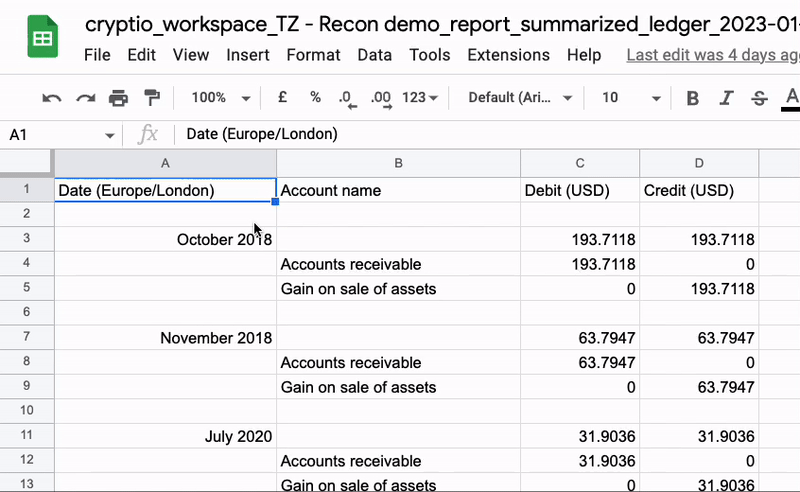Select the 'October 2018' cell
The width and height of the screenshot is (800, 492).
tap(165, 239)
